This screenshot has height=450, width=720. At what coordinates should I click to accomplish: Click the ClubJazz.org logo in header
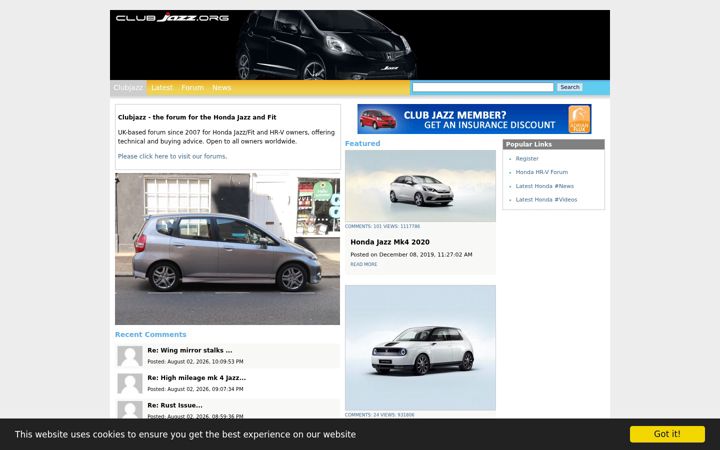click(172, 18)
